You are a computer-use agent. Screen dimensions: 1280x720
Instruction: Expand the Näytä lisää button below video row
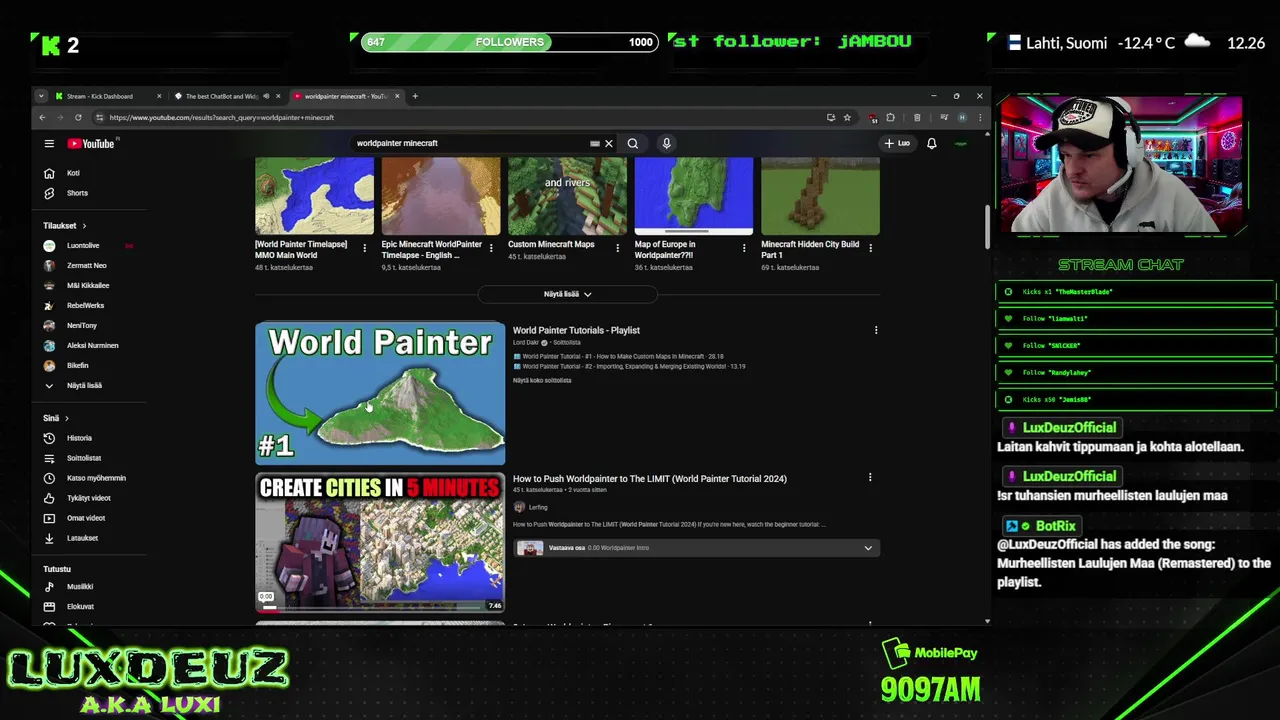[567, 294]
